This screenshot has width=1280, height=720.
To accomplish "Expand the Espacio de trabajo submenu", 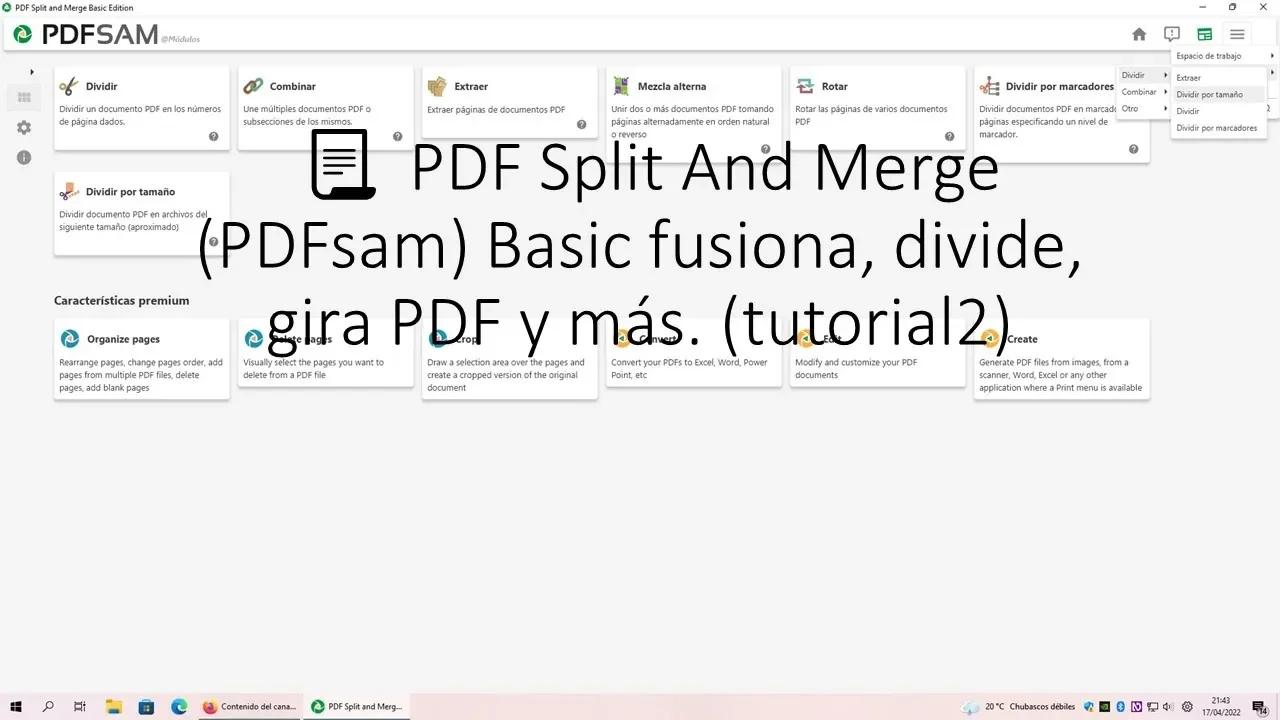I will 1271,55.
